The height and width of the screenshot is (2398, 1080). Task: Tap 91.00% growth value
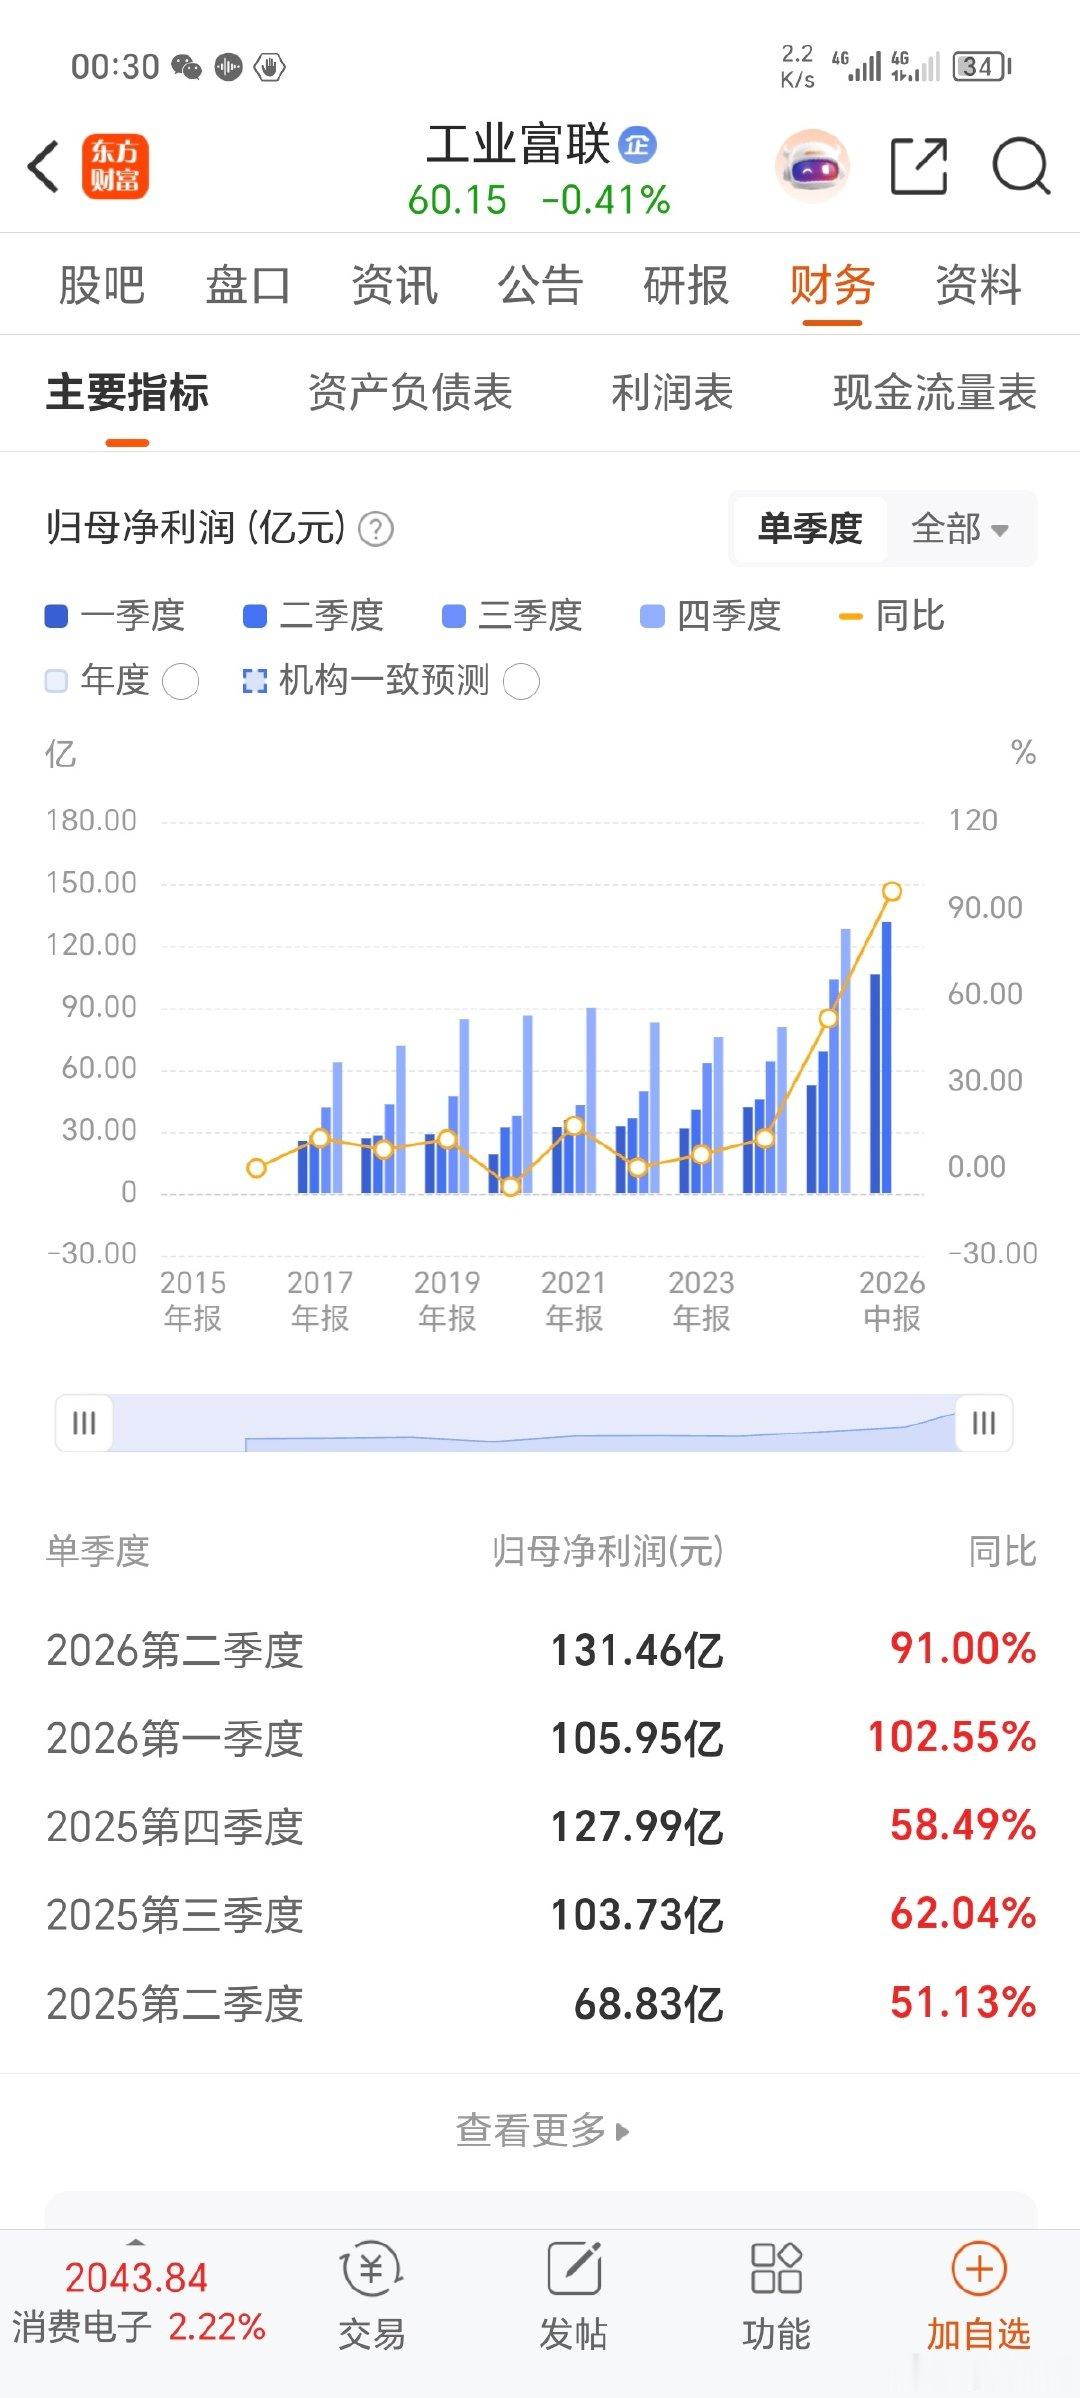point(963,1649)
